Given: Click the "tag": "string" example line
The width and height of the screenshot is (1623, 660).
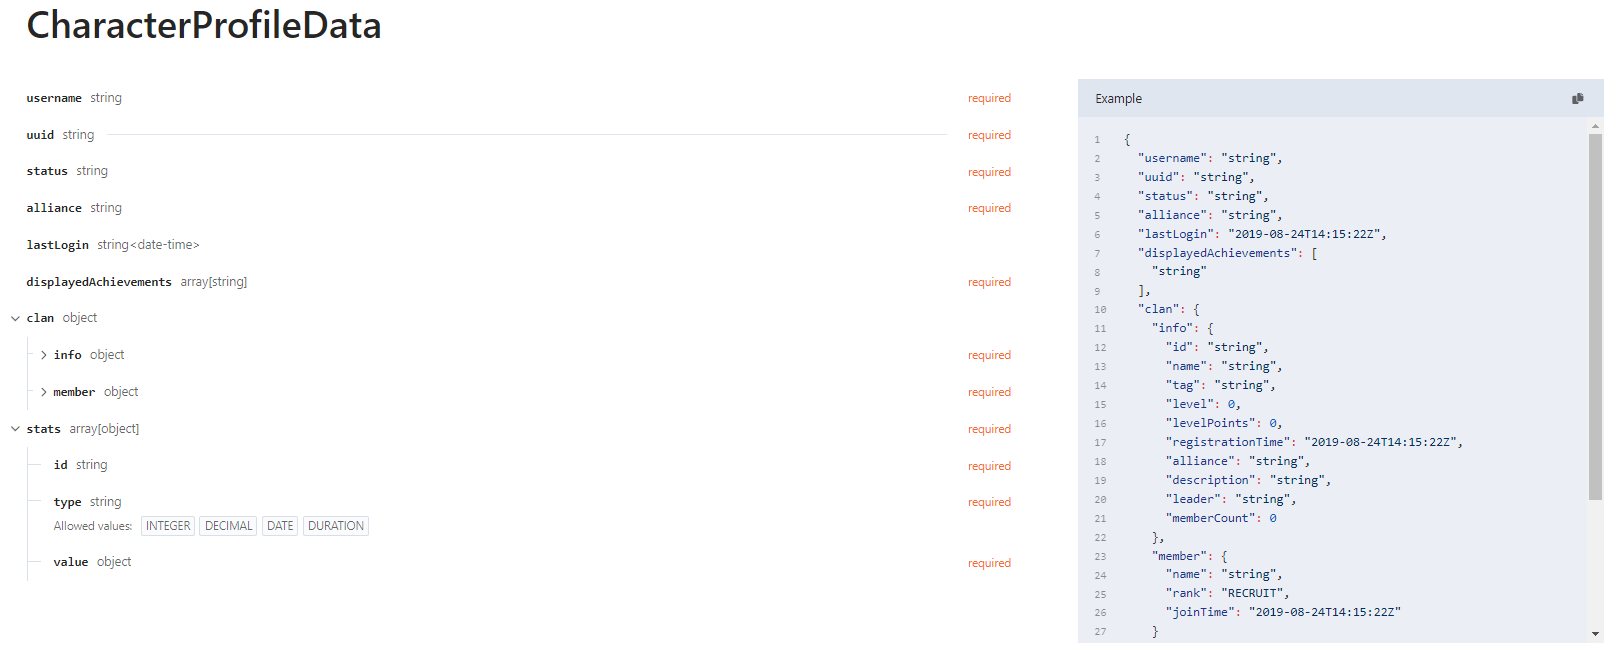Looking at the screenshot, I should click(x=1220, y=385).
